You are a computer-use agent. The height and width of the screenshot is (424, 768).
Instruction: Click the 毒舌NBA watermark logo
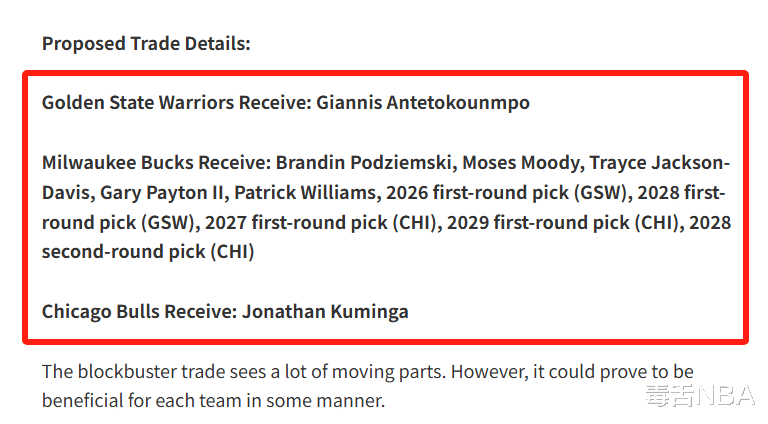700,396
